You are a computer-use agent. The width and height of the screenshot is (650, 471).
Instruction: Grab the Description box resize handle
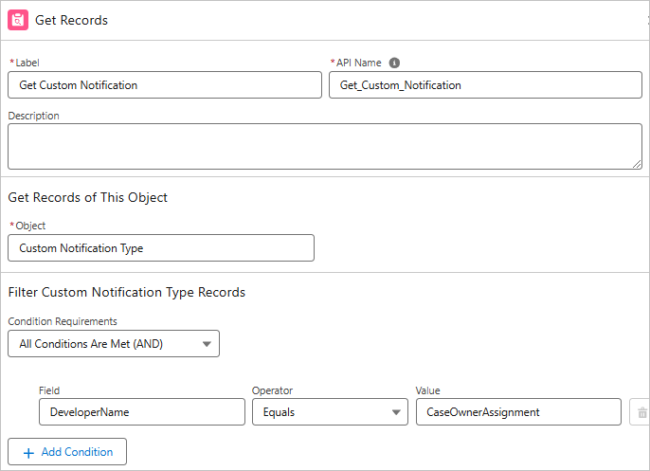point(637,164)
